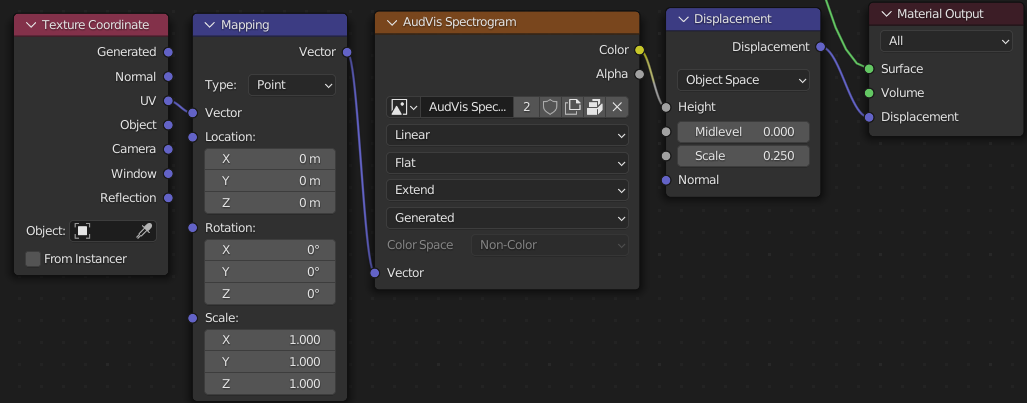Click Location Y value field
The height and width of the screenshot is (403, 1027).
tap(270, 181)
